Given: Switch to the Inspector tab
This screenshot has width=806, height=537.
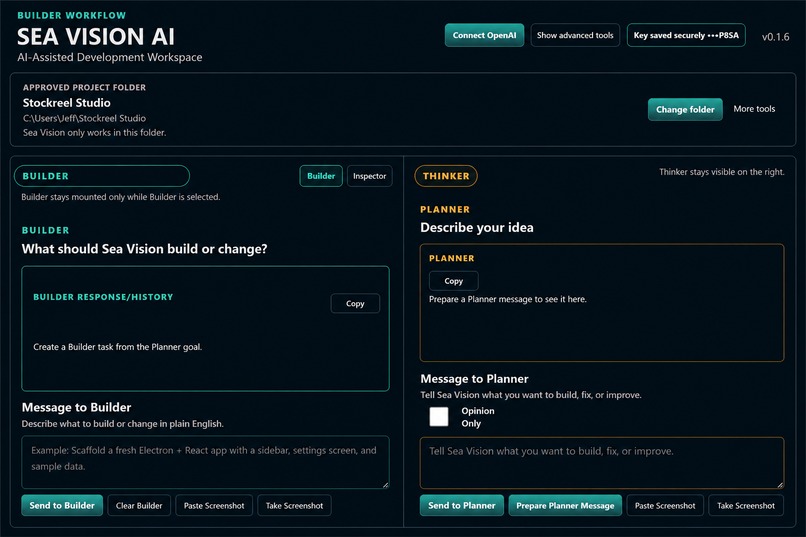Looking at the screenshot, I should click(x=369, y=176).
